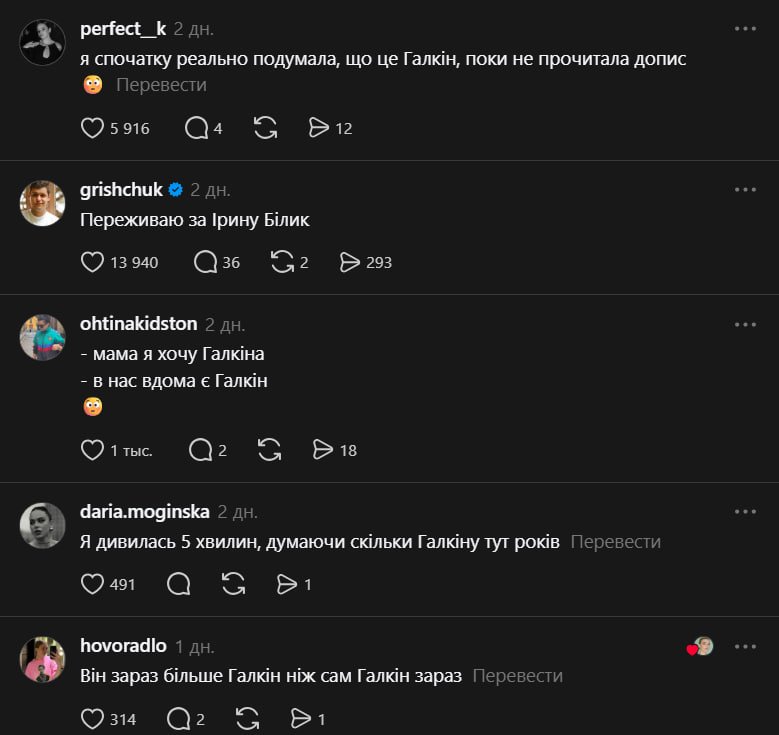Image resolution: width=779 pixels, height=735 pixels.
Task: Reply to grishchuk's comment
Action: (205, 262)
